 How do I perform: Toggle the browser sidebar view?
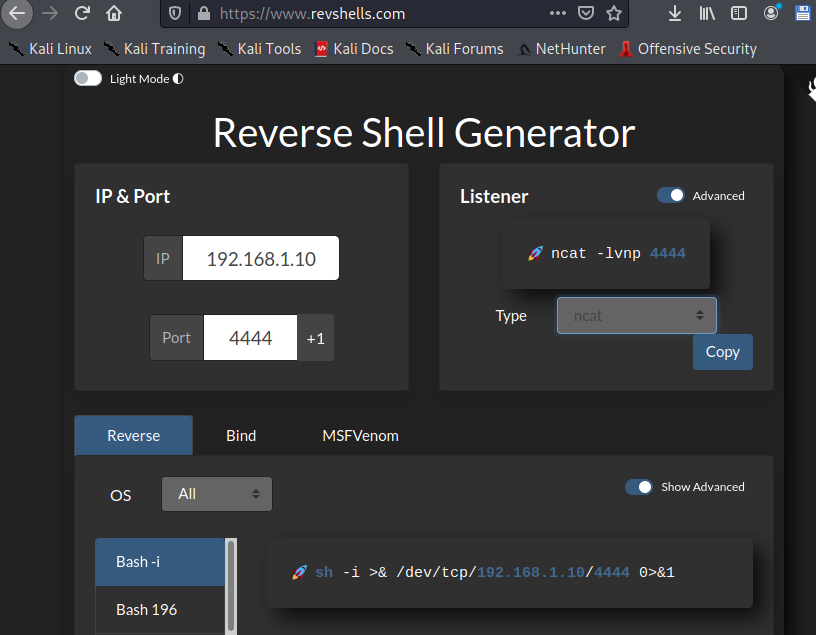click(738, 13)
